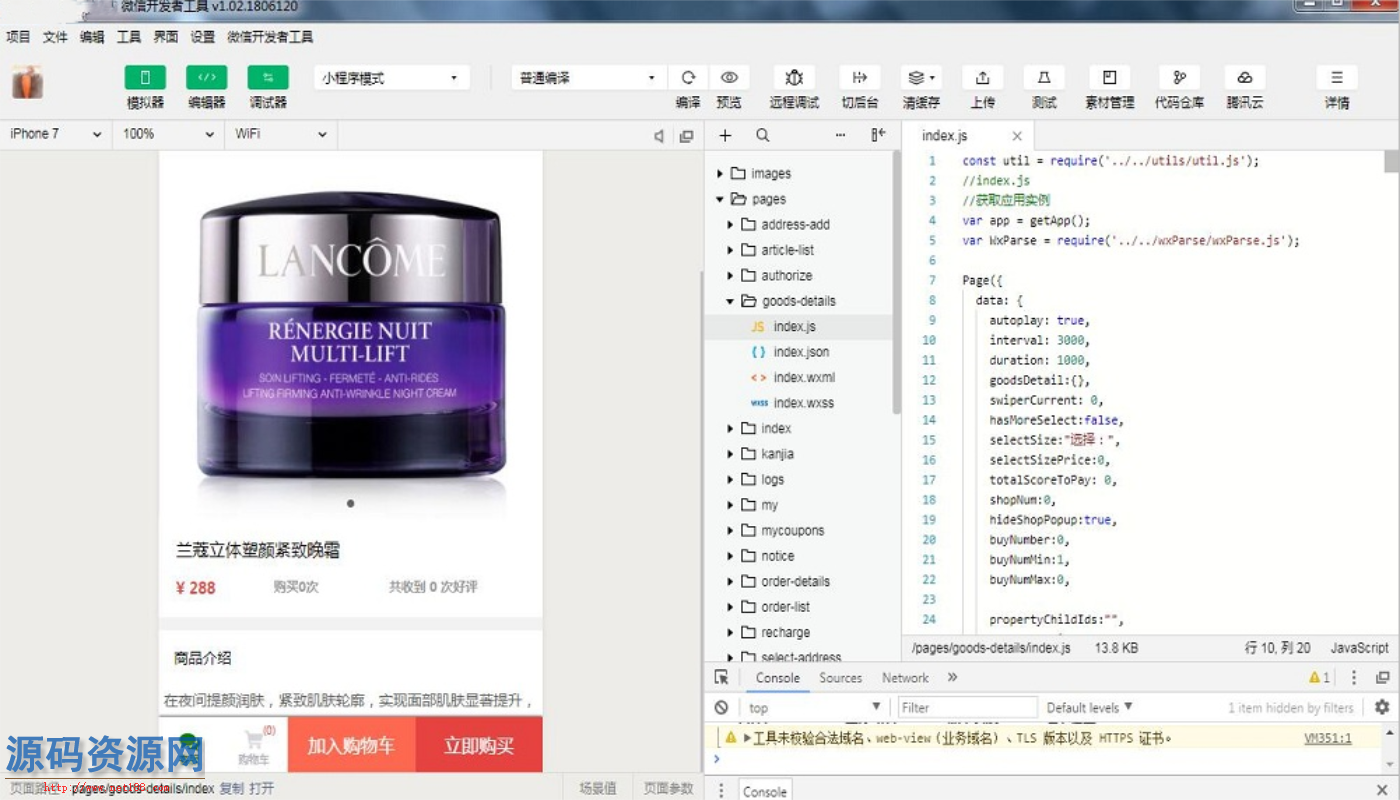1400x800 pixels.
Task: Click the console Filter input field
Action: (965, 708)
